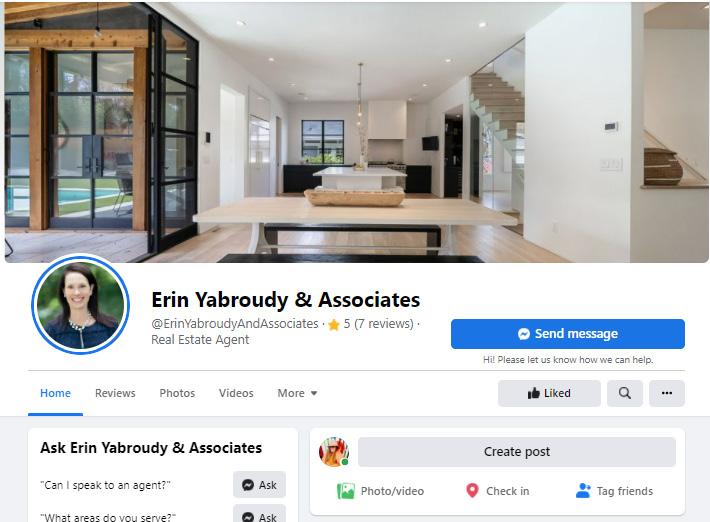The height and width of the screenshot is (522, 710).
Task: Click the user avatar beside Create post
Action: (334, 451)
